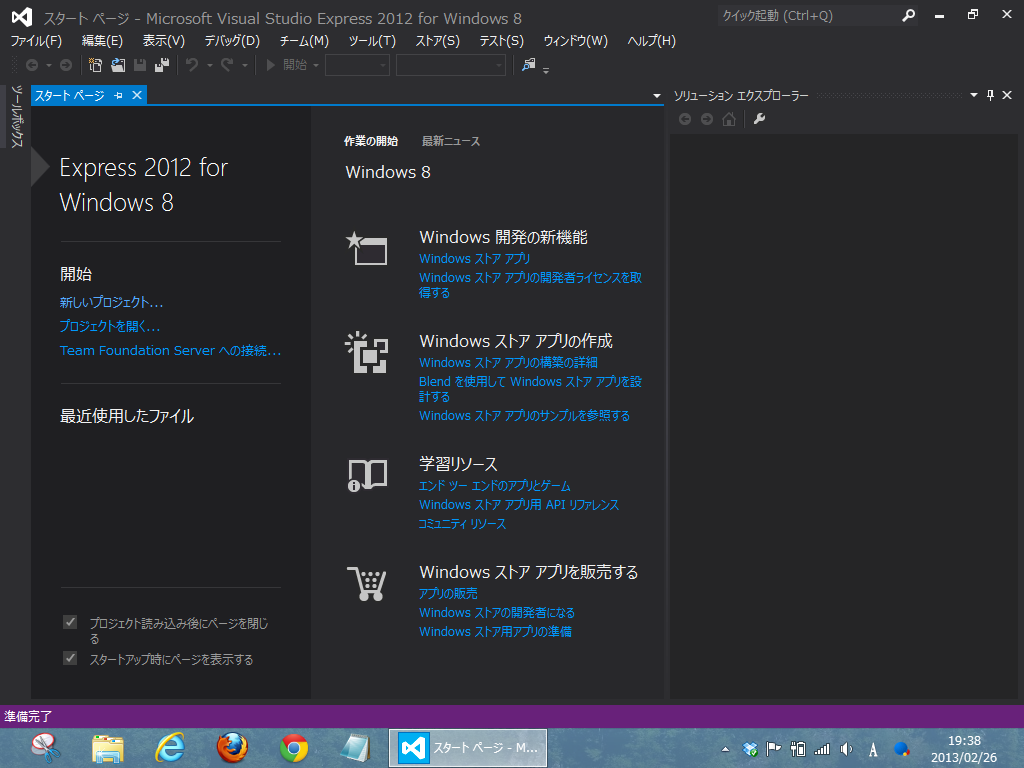Open the ヘルプ(H) menu

(651, 40)
